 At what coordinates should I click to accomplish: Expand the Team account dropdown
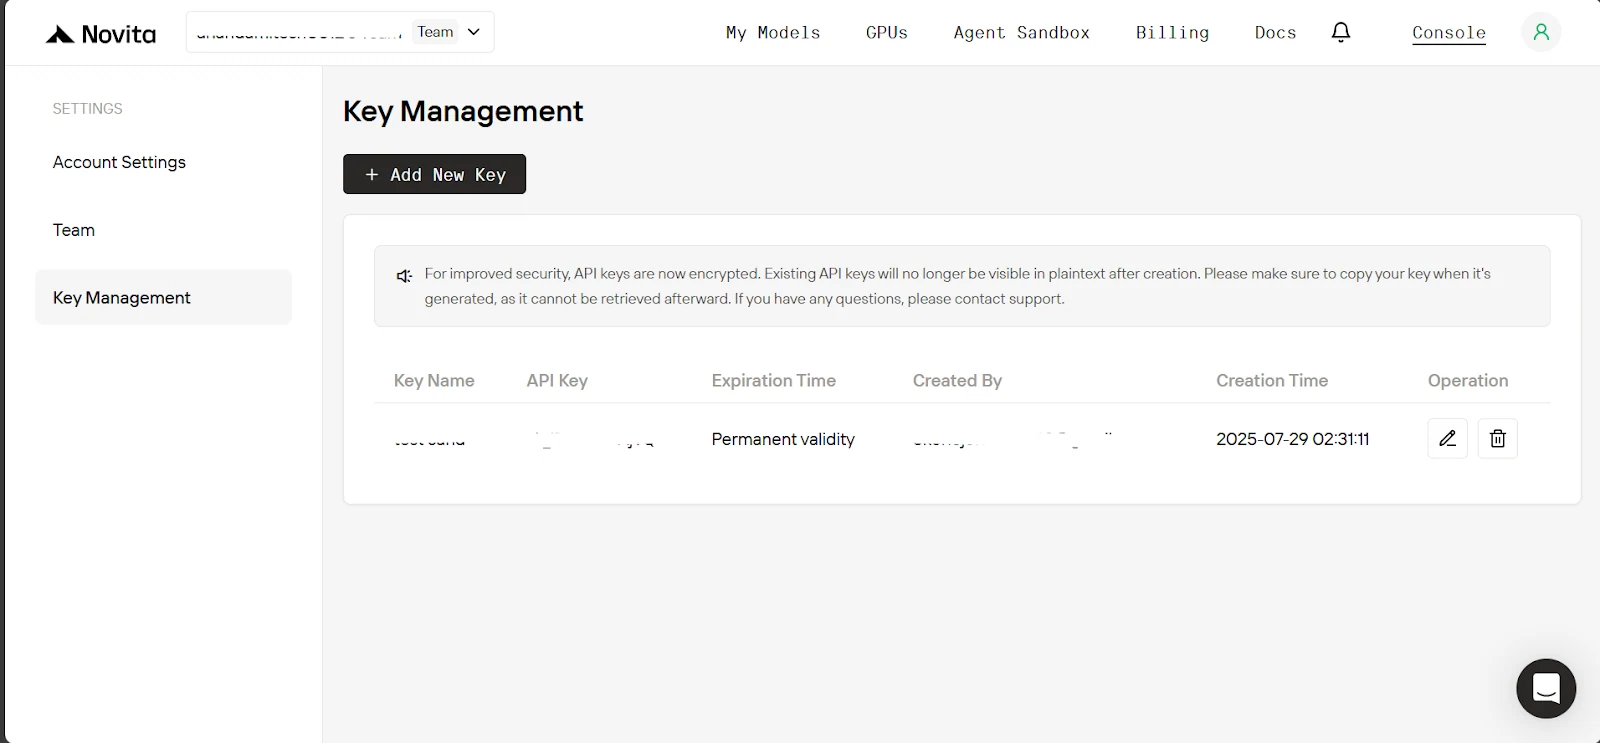(340, 32)
